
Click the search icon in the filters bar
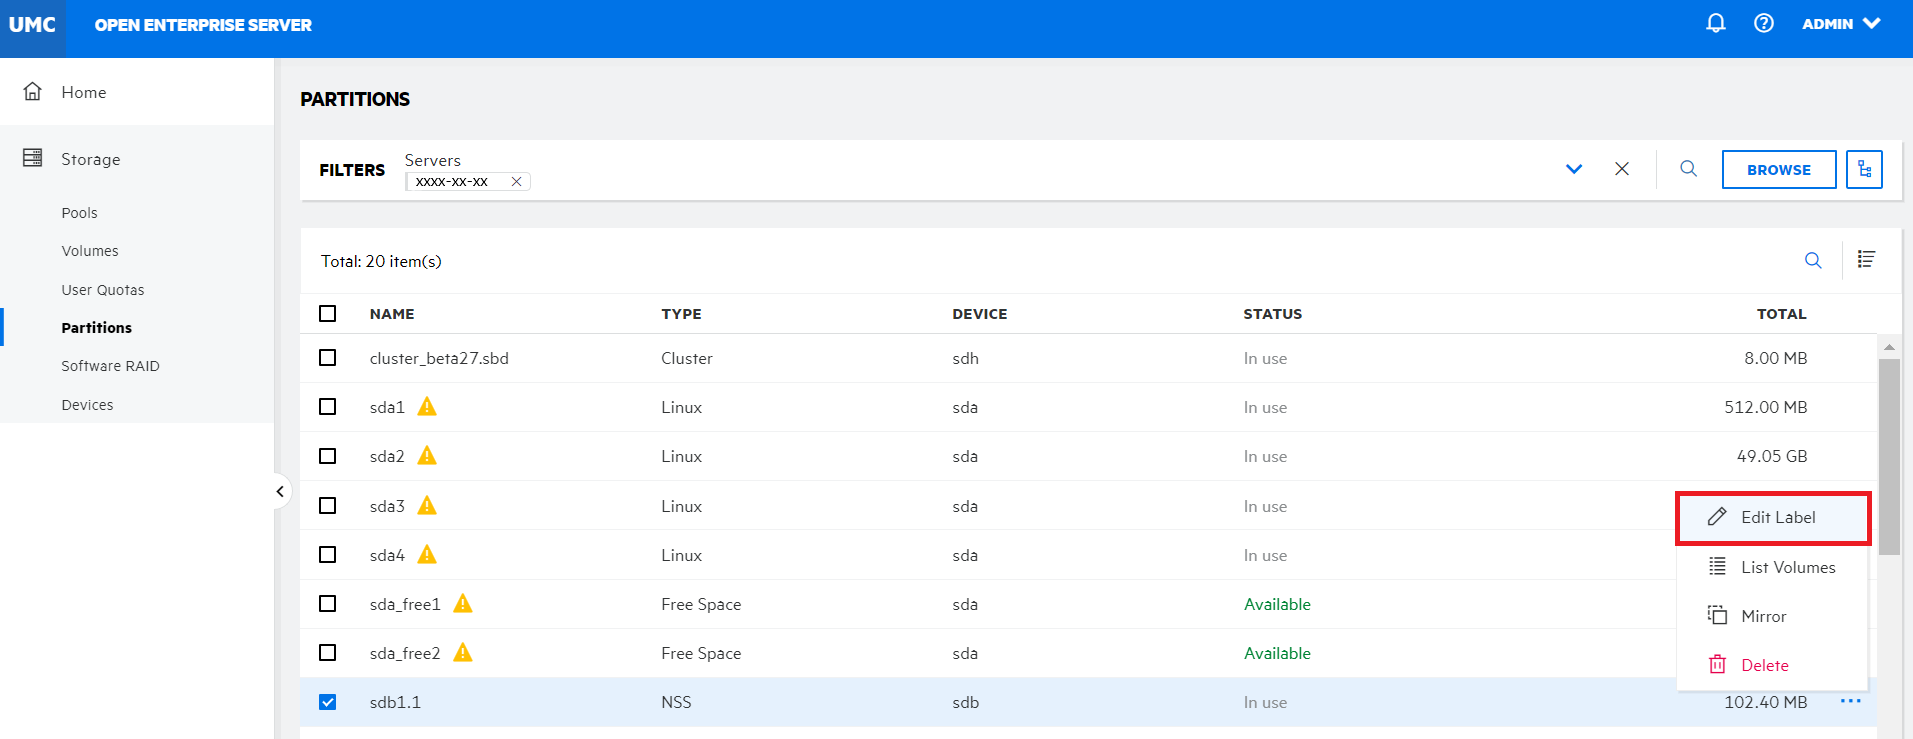click(1688, 169)
